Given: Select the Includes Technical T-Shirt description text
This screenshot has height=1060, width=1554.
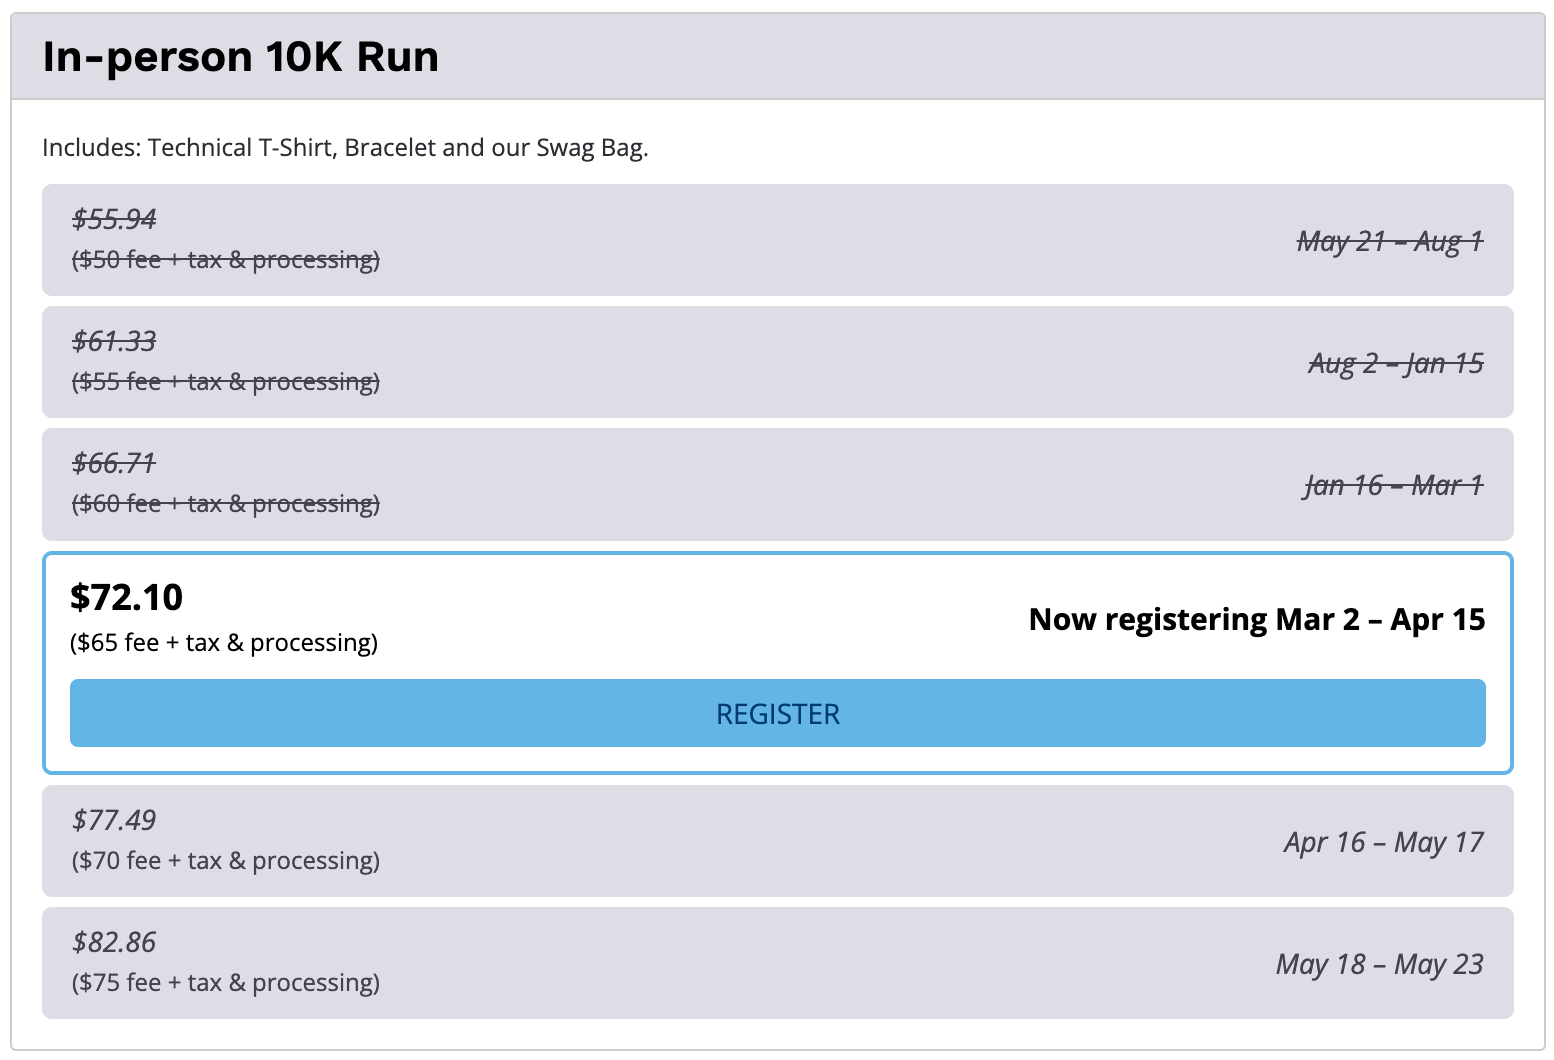Looking at the screenshot, I should (345, 148).
